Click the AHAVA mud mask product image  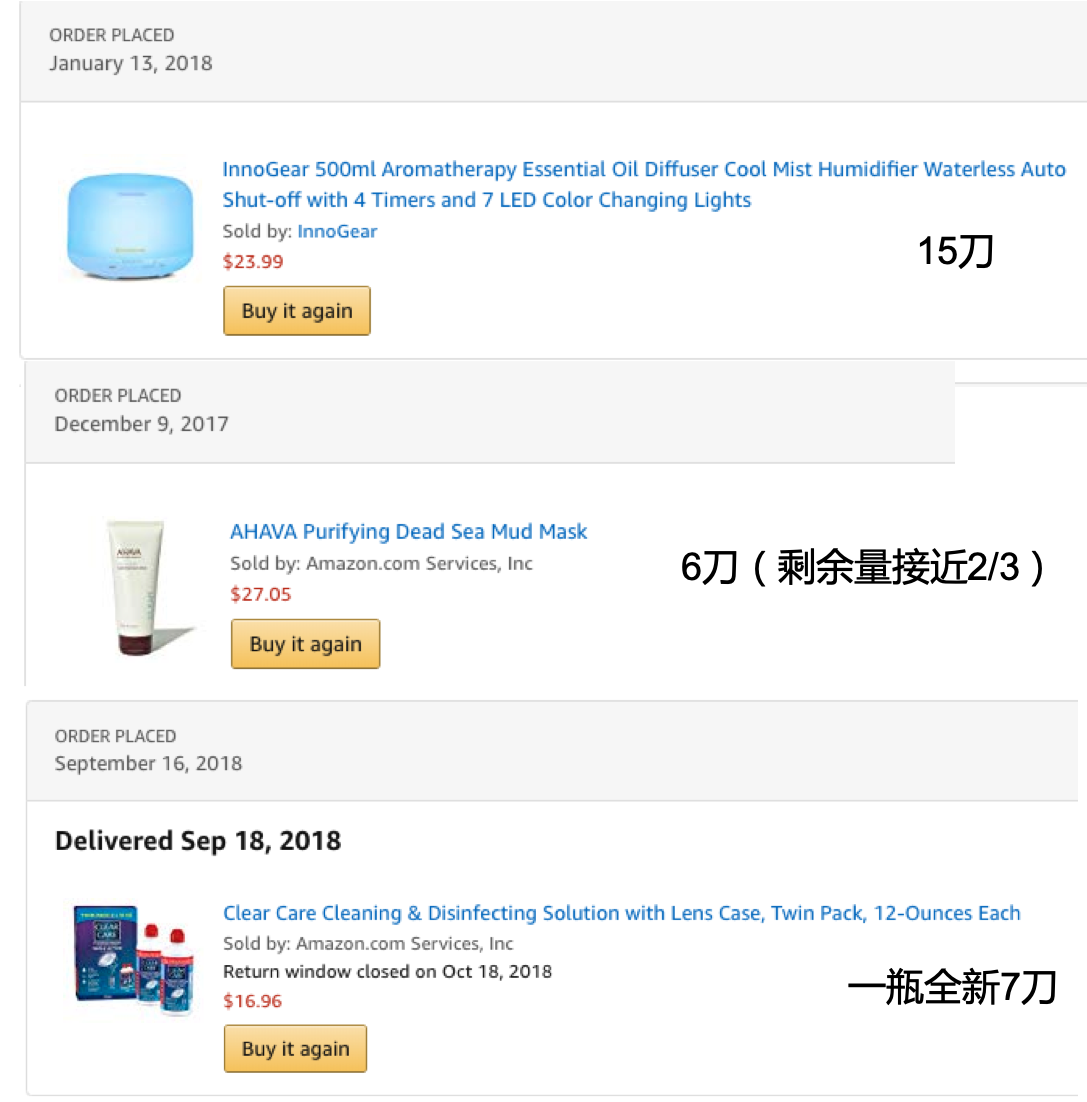[x=138, y=587]
